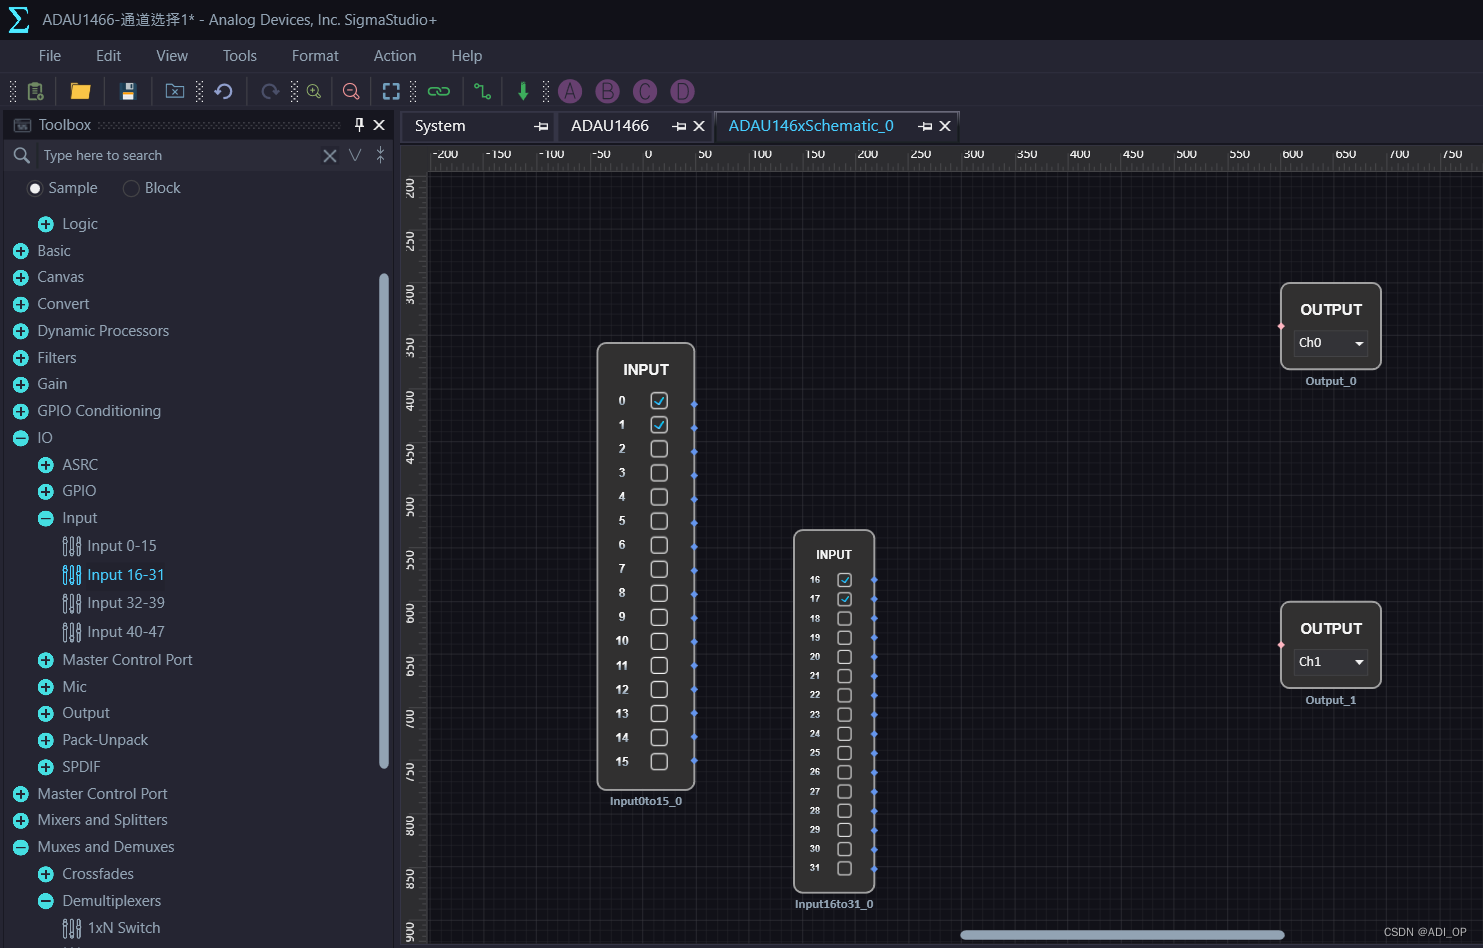Screen dimensions: 1483x948
Task: Close the ADAU1466 tab
Action: pyautogui.click(x=699, y=126)
